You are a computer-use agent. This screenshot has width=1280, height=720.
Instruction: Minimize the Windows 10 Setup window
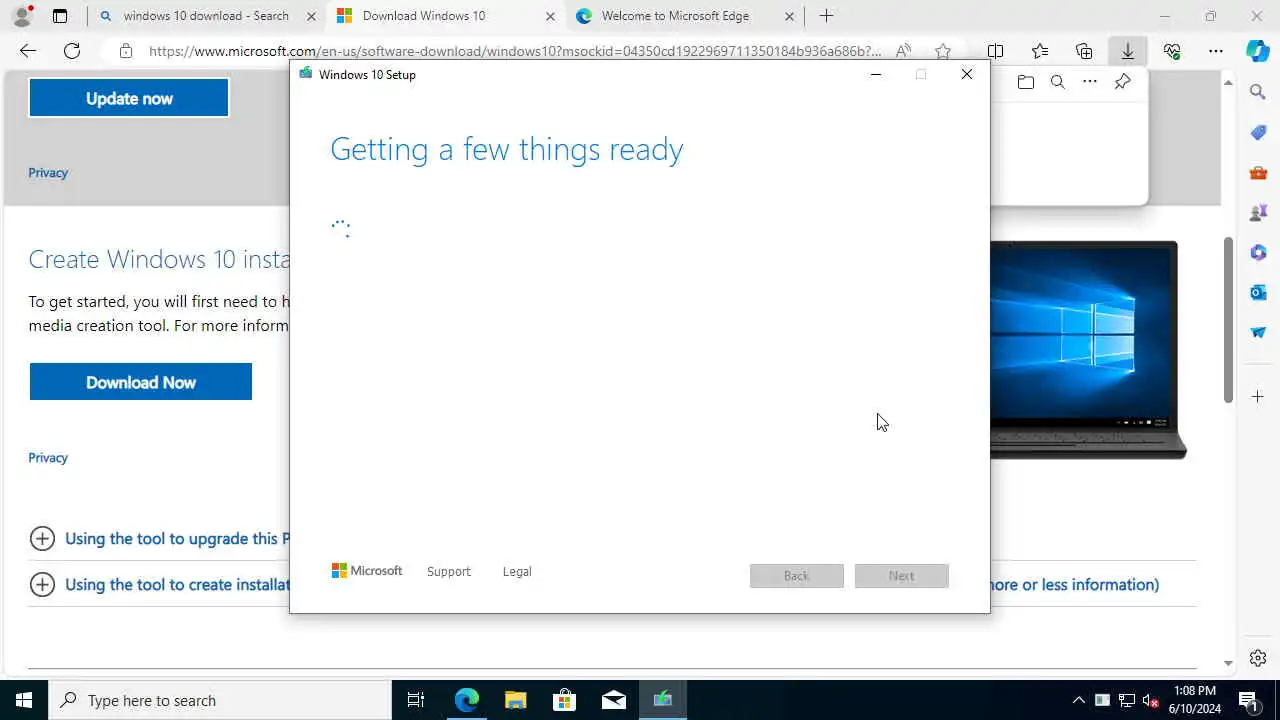(876, 74)
